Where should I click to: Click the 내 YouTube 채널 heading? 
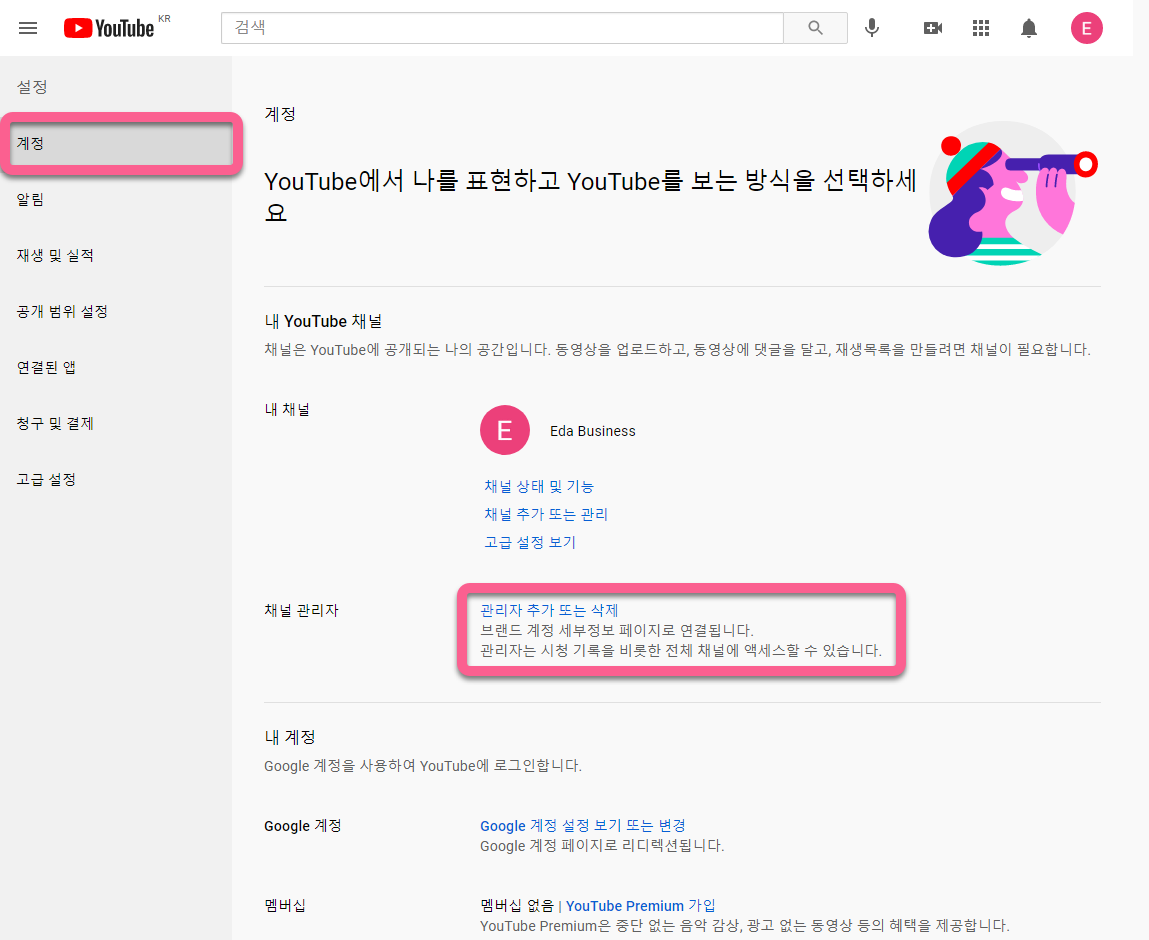point(323,321)
